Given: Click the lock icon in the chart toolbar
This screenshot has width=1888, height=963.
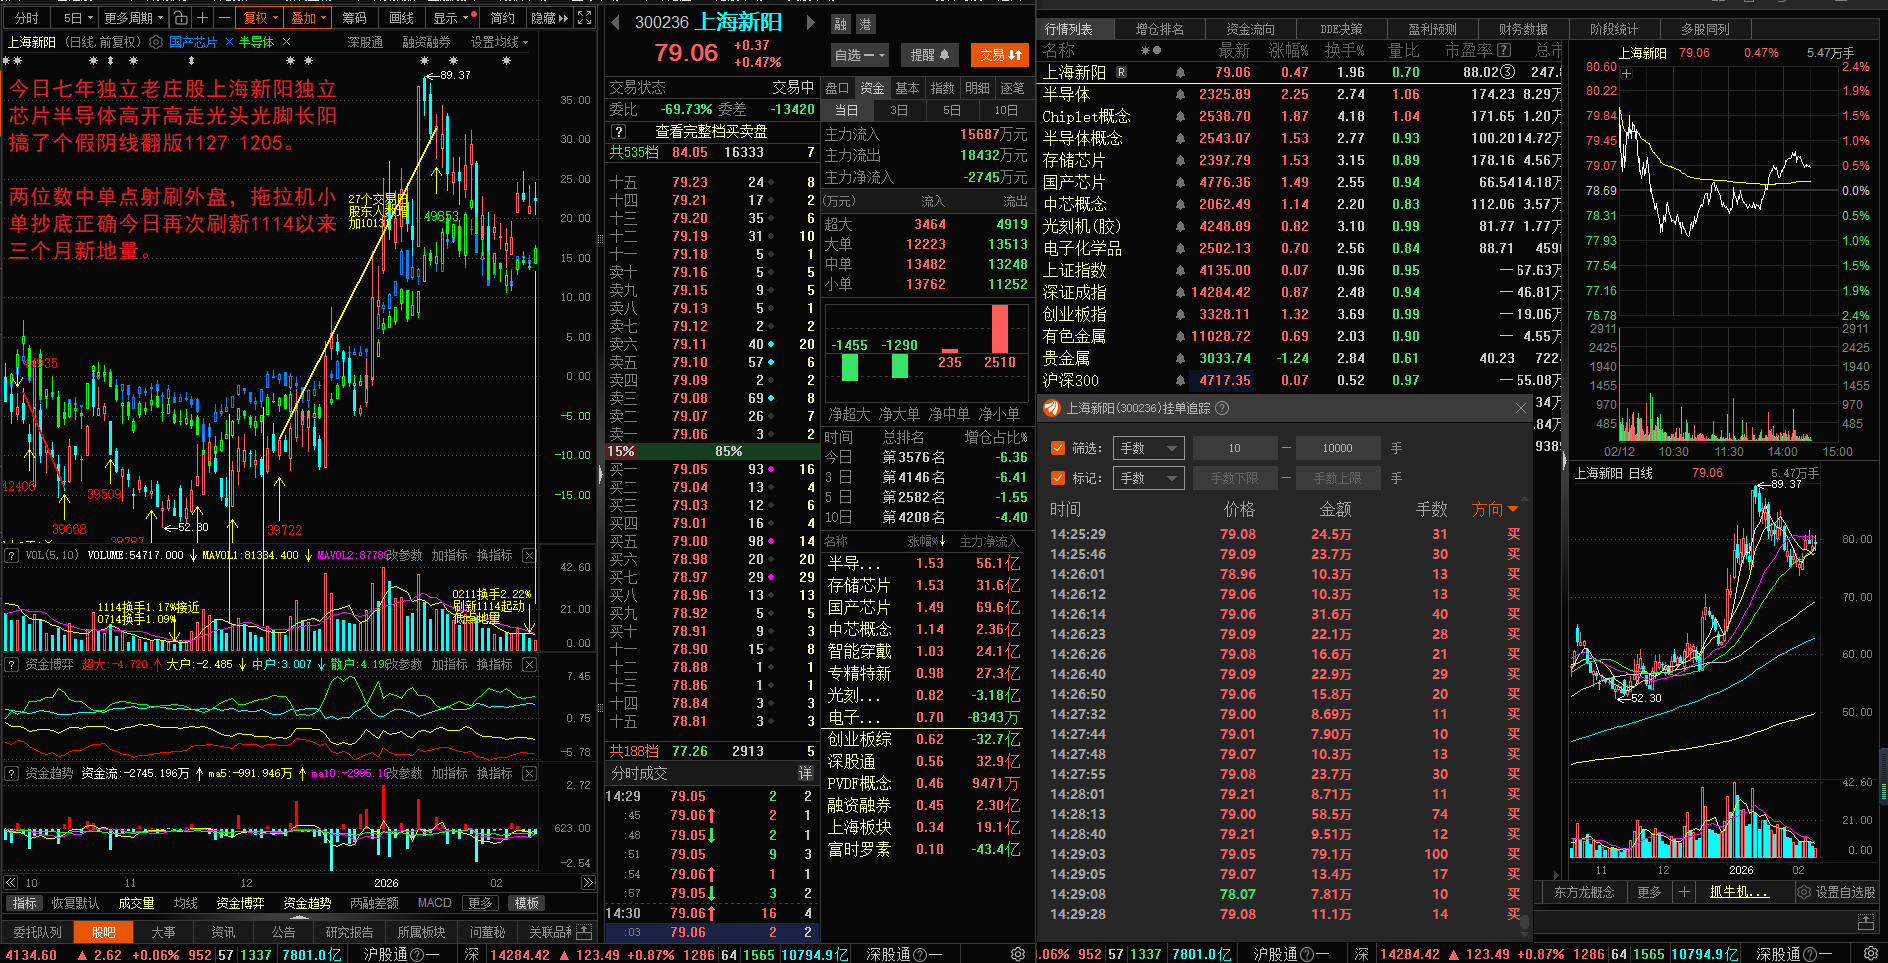Looking at the screenshot, I should coord(180,18).
